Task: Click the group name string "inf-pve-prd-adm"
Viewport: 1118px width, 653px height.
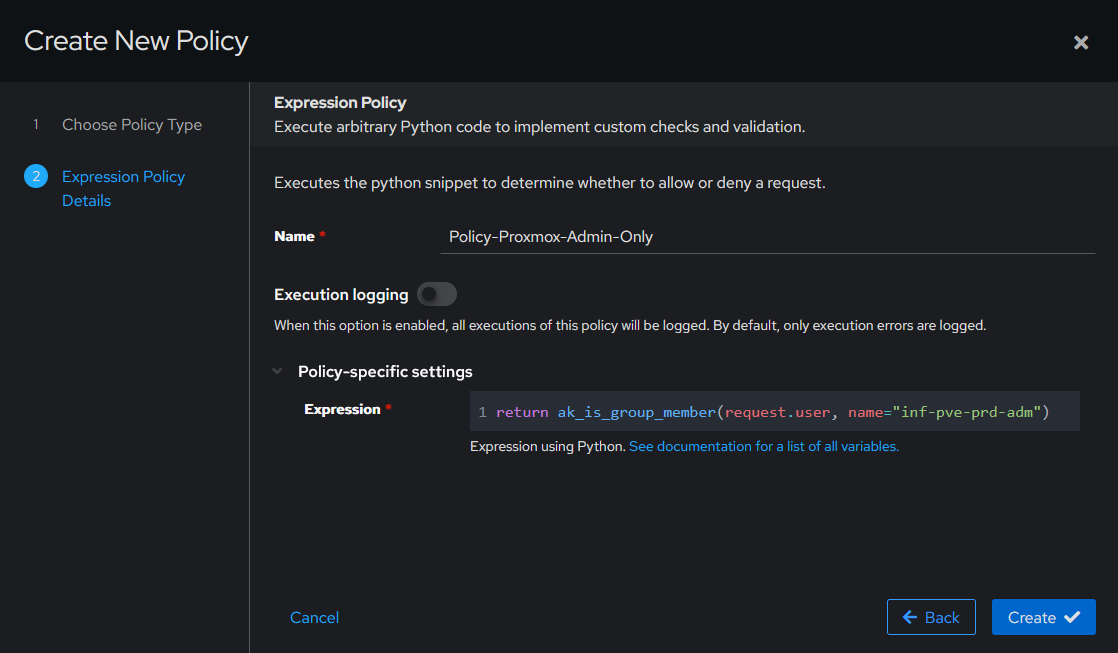Action: tap(967, 412)
